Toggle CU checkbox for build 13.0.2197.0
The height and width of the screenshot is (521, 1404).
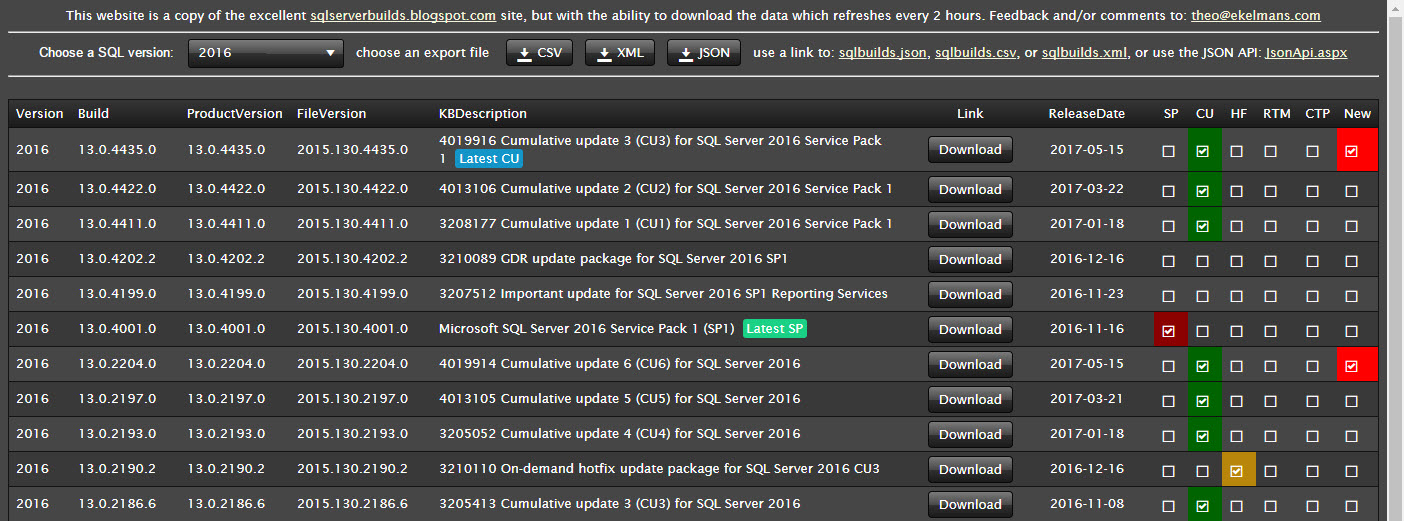pos(1203,402)
